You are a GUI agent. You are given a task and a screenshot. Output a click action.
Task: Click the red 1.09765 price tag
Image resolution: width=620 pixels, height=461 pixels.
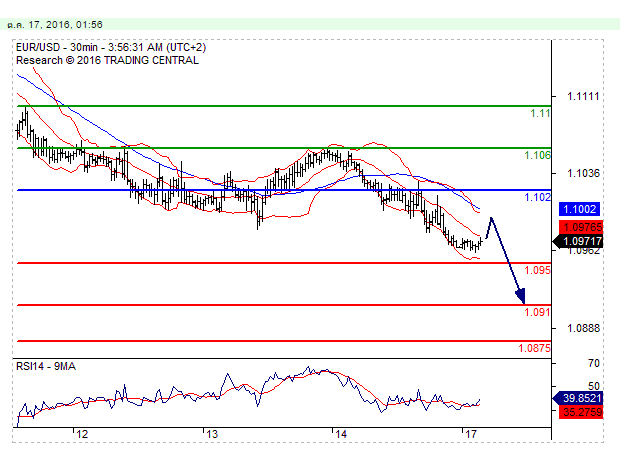[581, 227]
